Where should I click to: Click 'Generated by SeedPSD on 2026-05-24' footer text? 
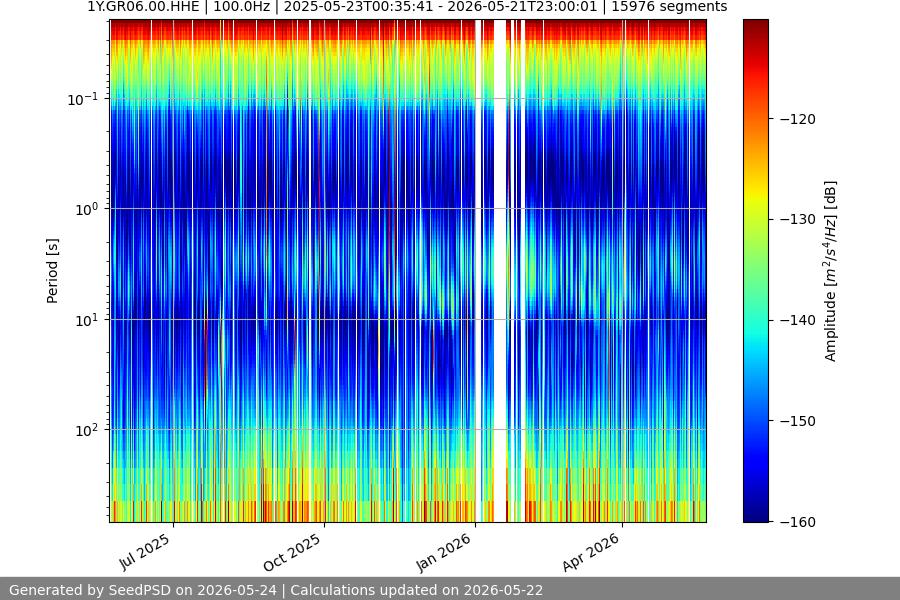143,590
